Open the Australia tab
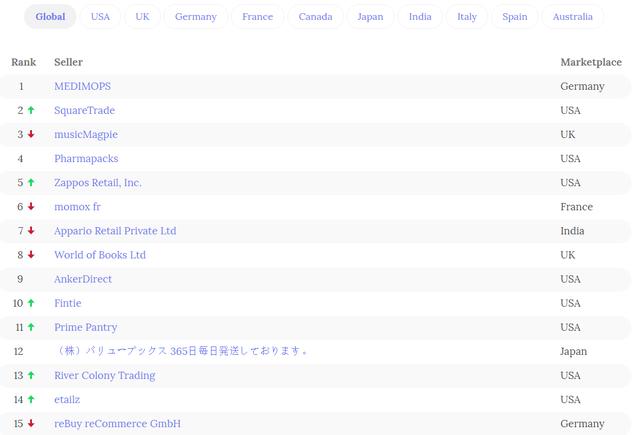 [x=573, y=17]
